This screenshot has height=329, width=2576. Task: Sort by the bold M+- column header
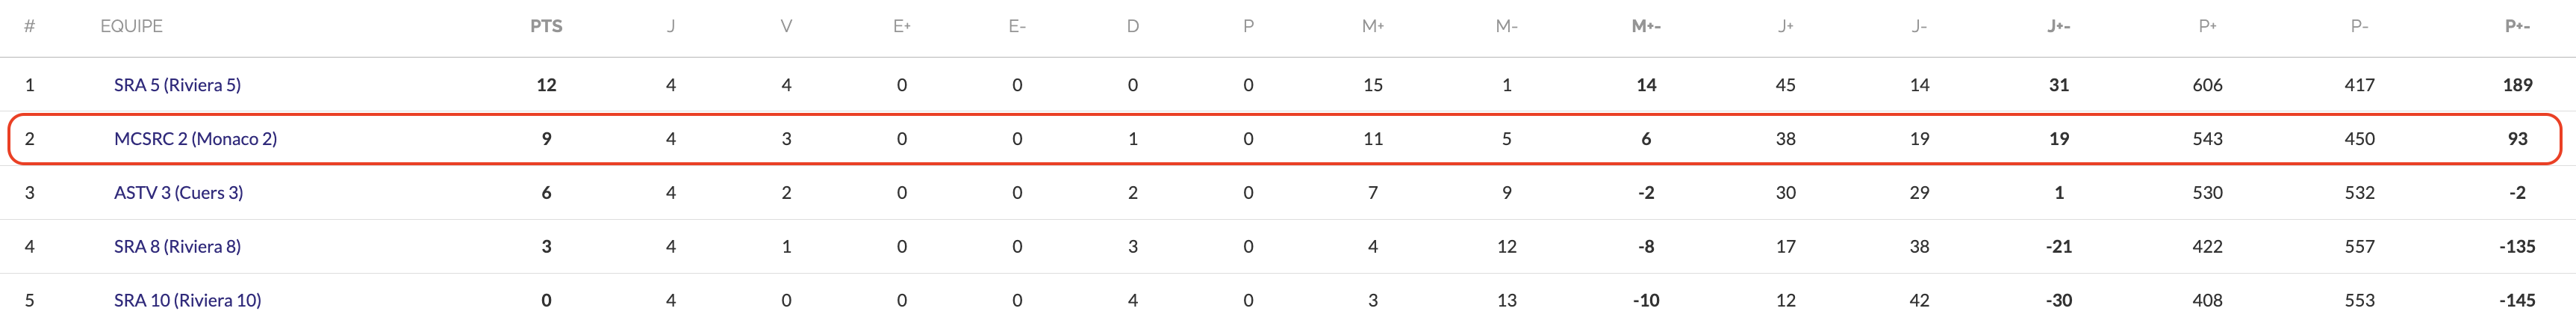coord(1645,27)
